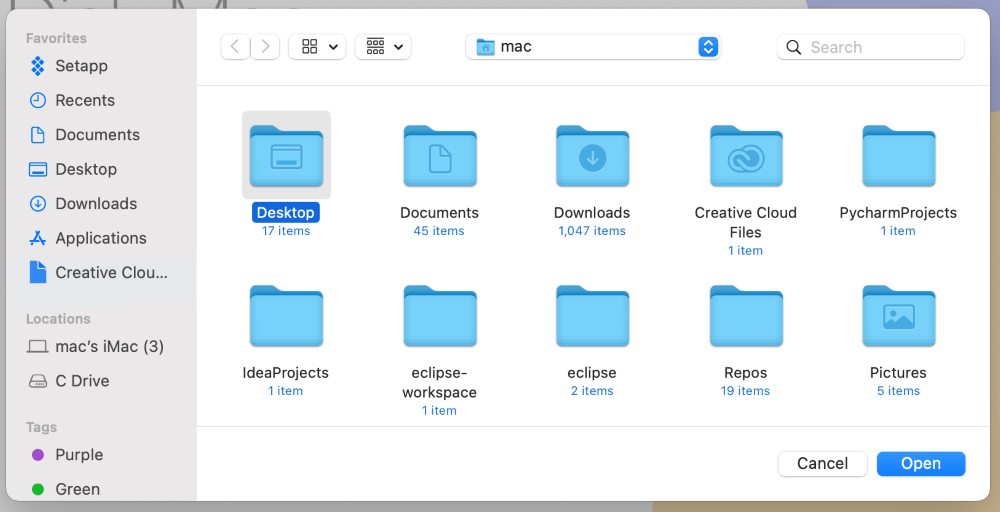Open the icon view mode dropdown
This screenshot has height=512, width=1000.
tap(318, 47)
